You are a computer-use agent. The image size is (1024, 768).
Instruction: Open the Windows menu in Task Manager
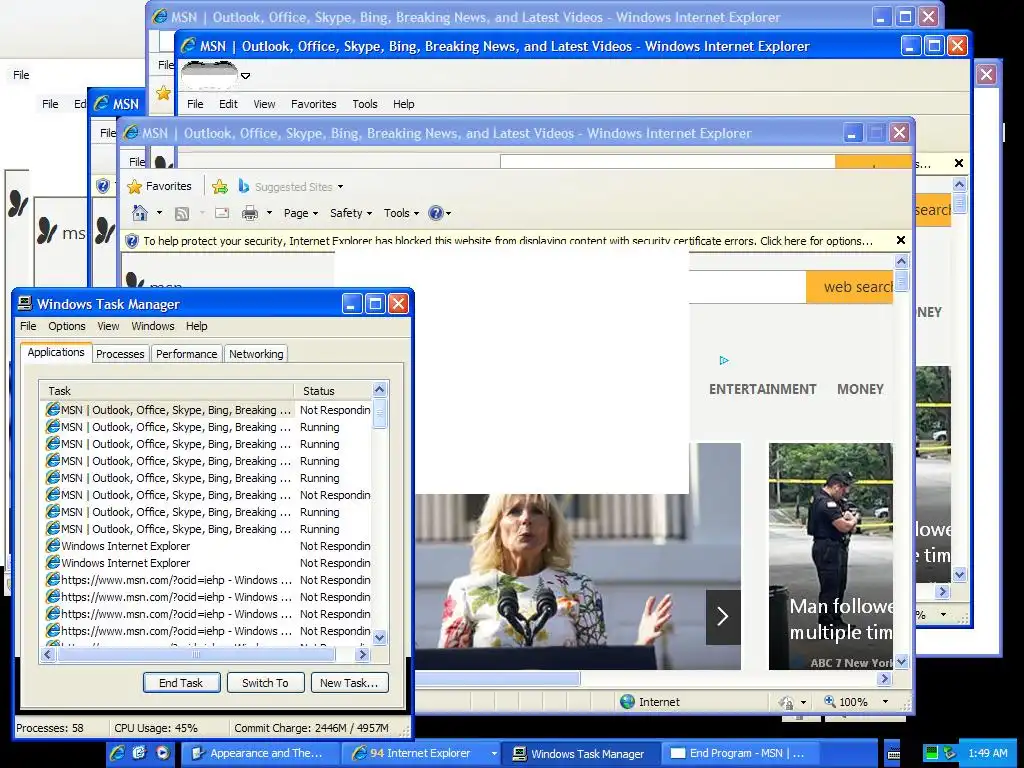[x=153, y=326]
